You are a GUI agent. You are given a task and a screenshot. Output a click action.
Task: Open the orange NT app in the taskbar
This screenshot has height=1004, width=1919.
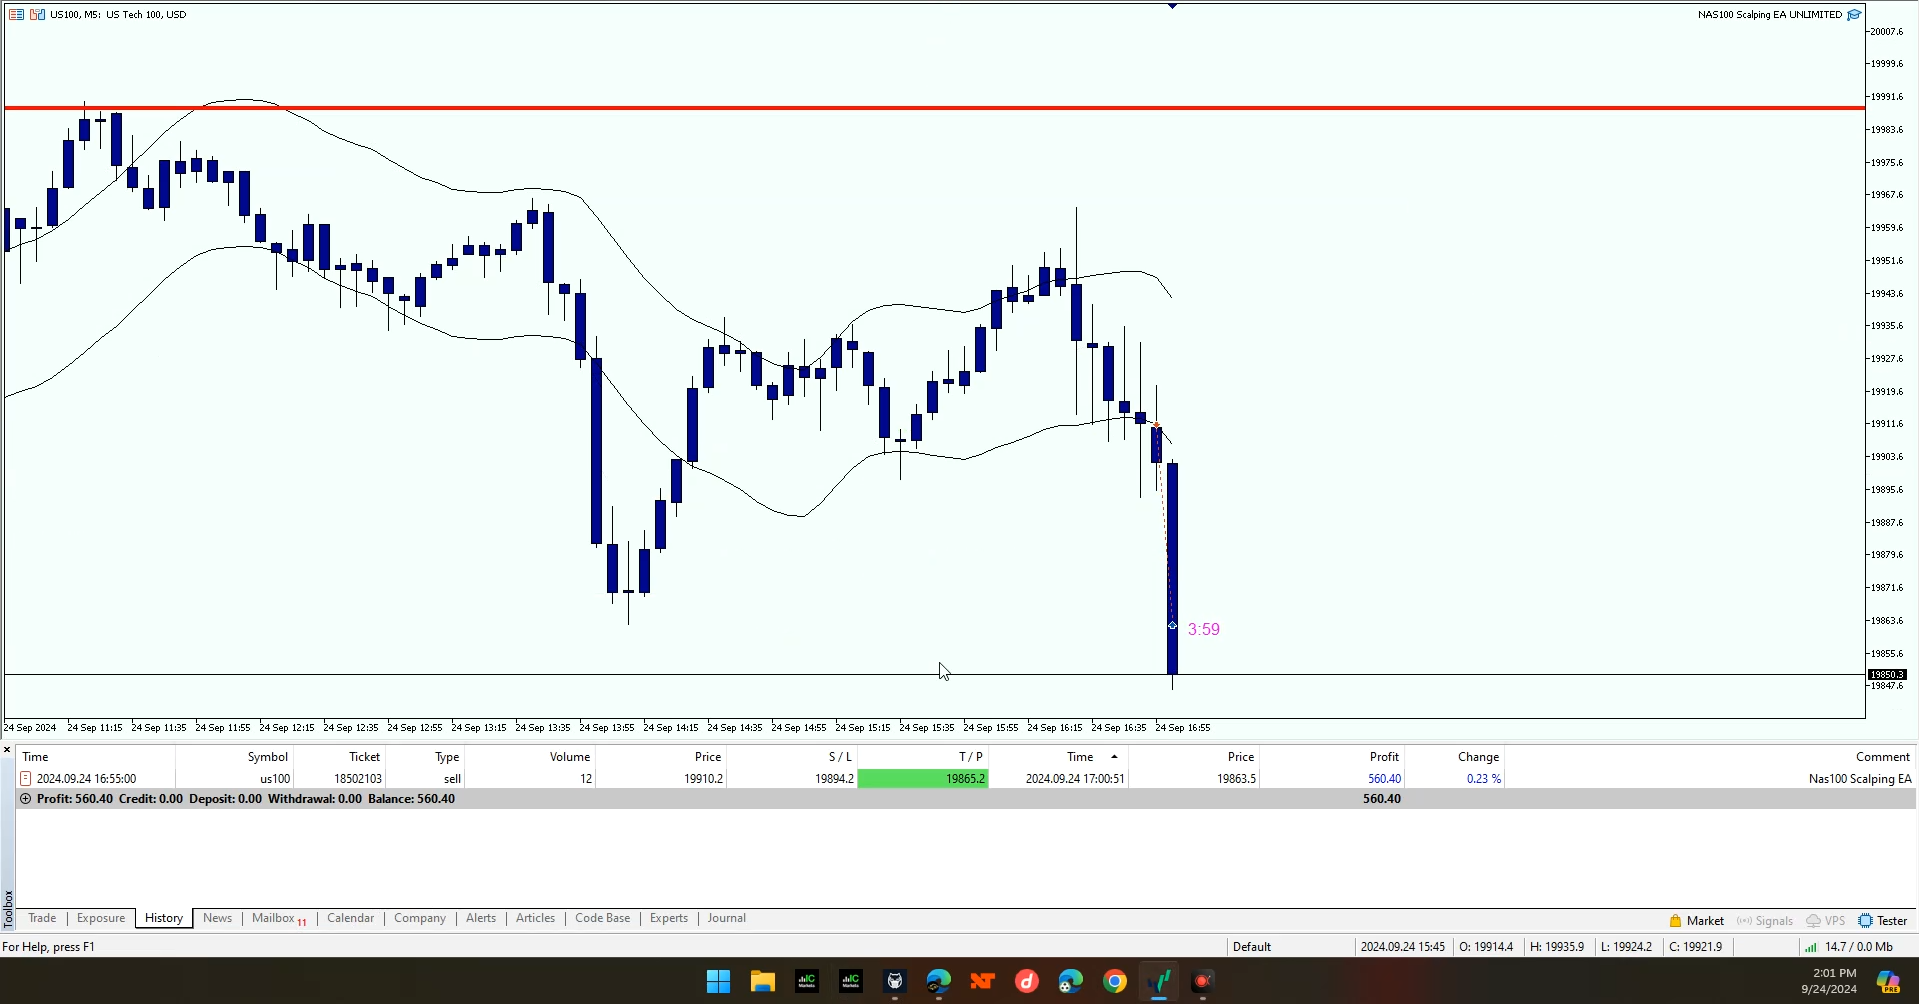click(983, 981)
